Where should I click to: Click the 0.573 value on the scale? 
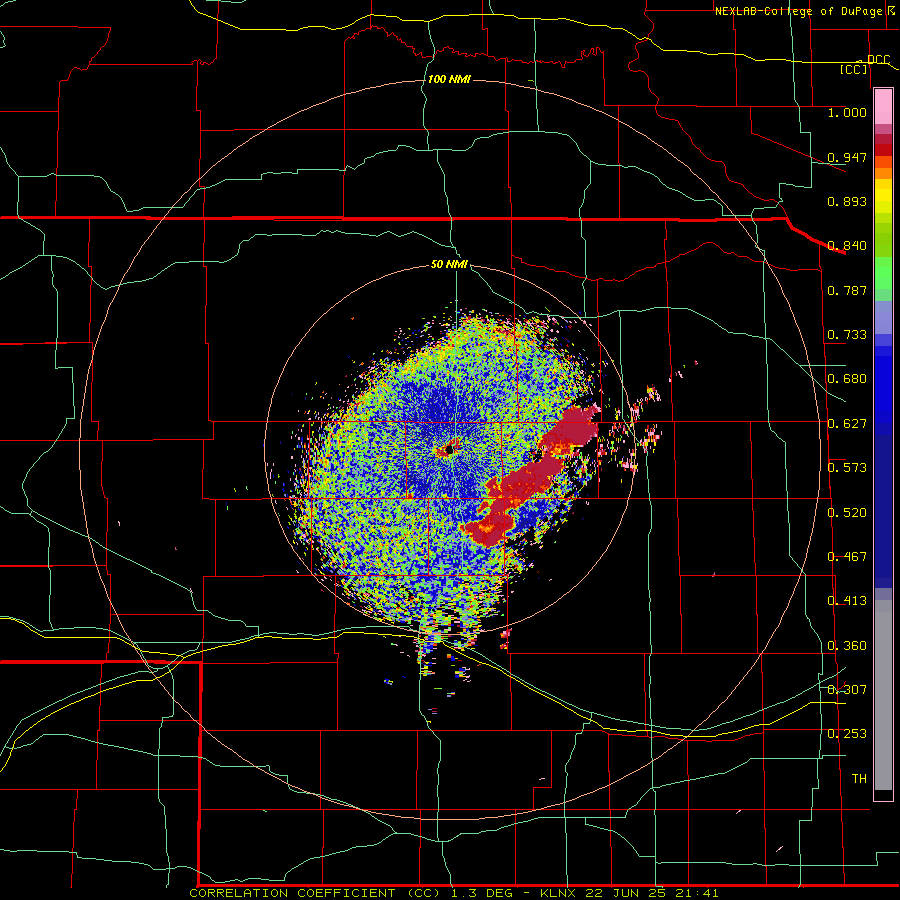point(847,468)
